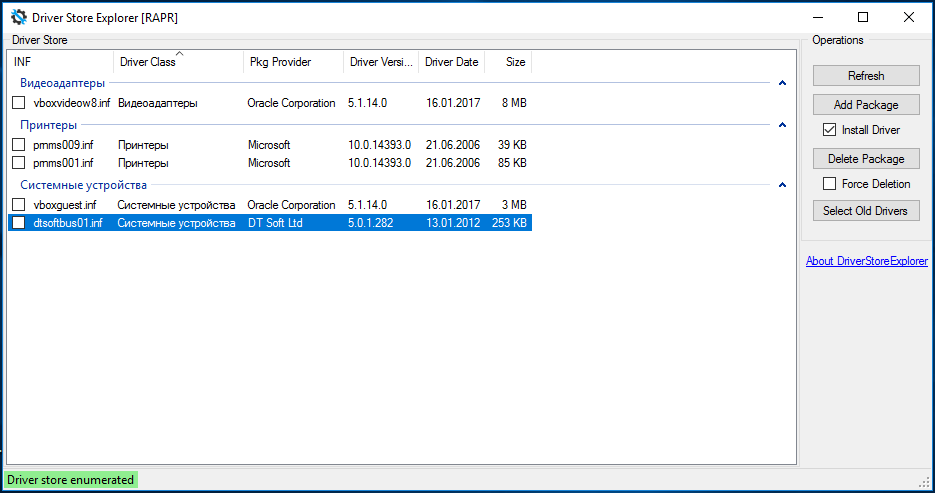Collapse the Видеоадаптеры group
Viewport: 935px width, 493px height.
coord(782,84)
